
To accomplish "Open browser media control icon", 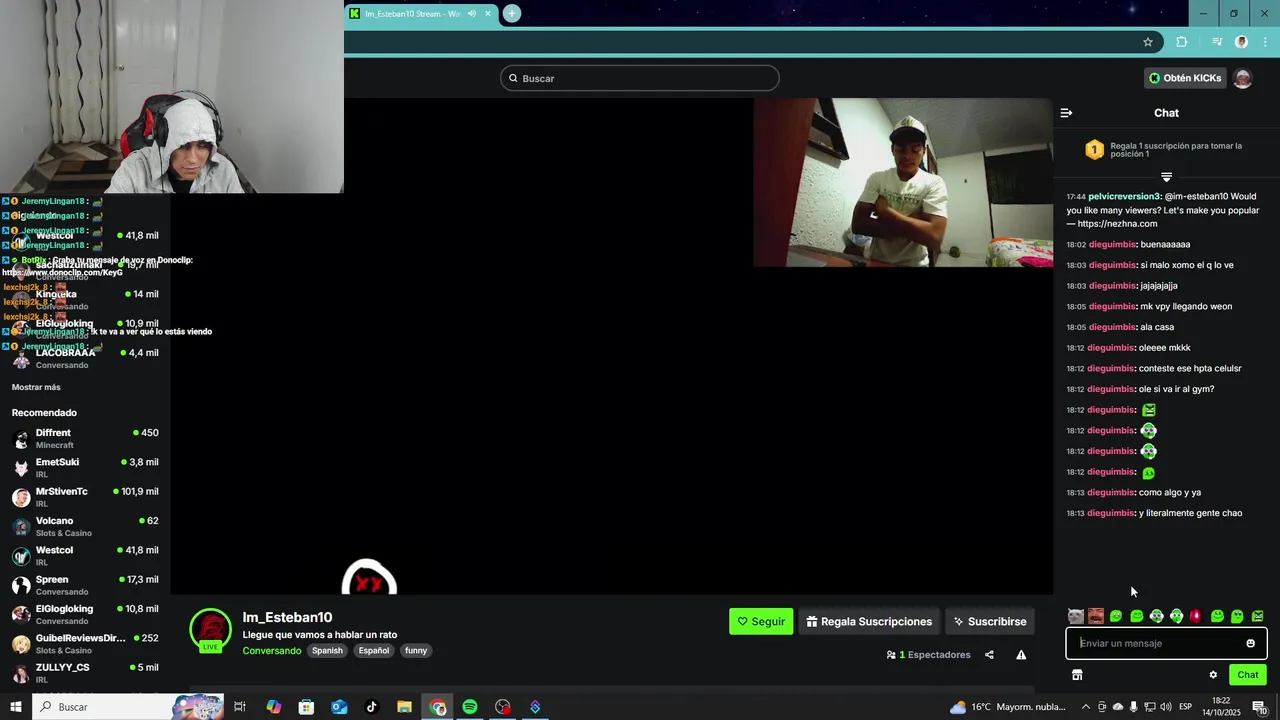I will point(1217,42).
